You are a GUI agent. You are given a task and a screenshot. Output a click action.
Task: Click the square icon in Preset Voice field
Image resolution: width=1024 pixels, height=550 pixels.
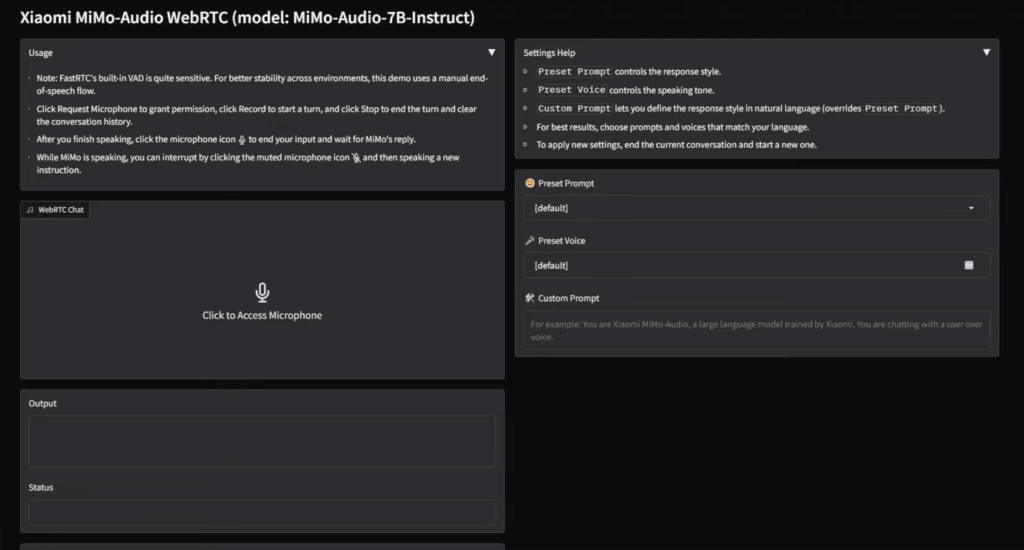point(968,265)
